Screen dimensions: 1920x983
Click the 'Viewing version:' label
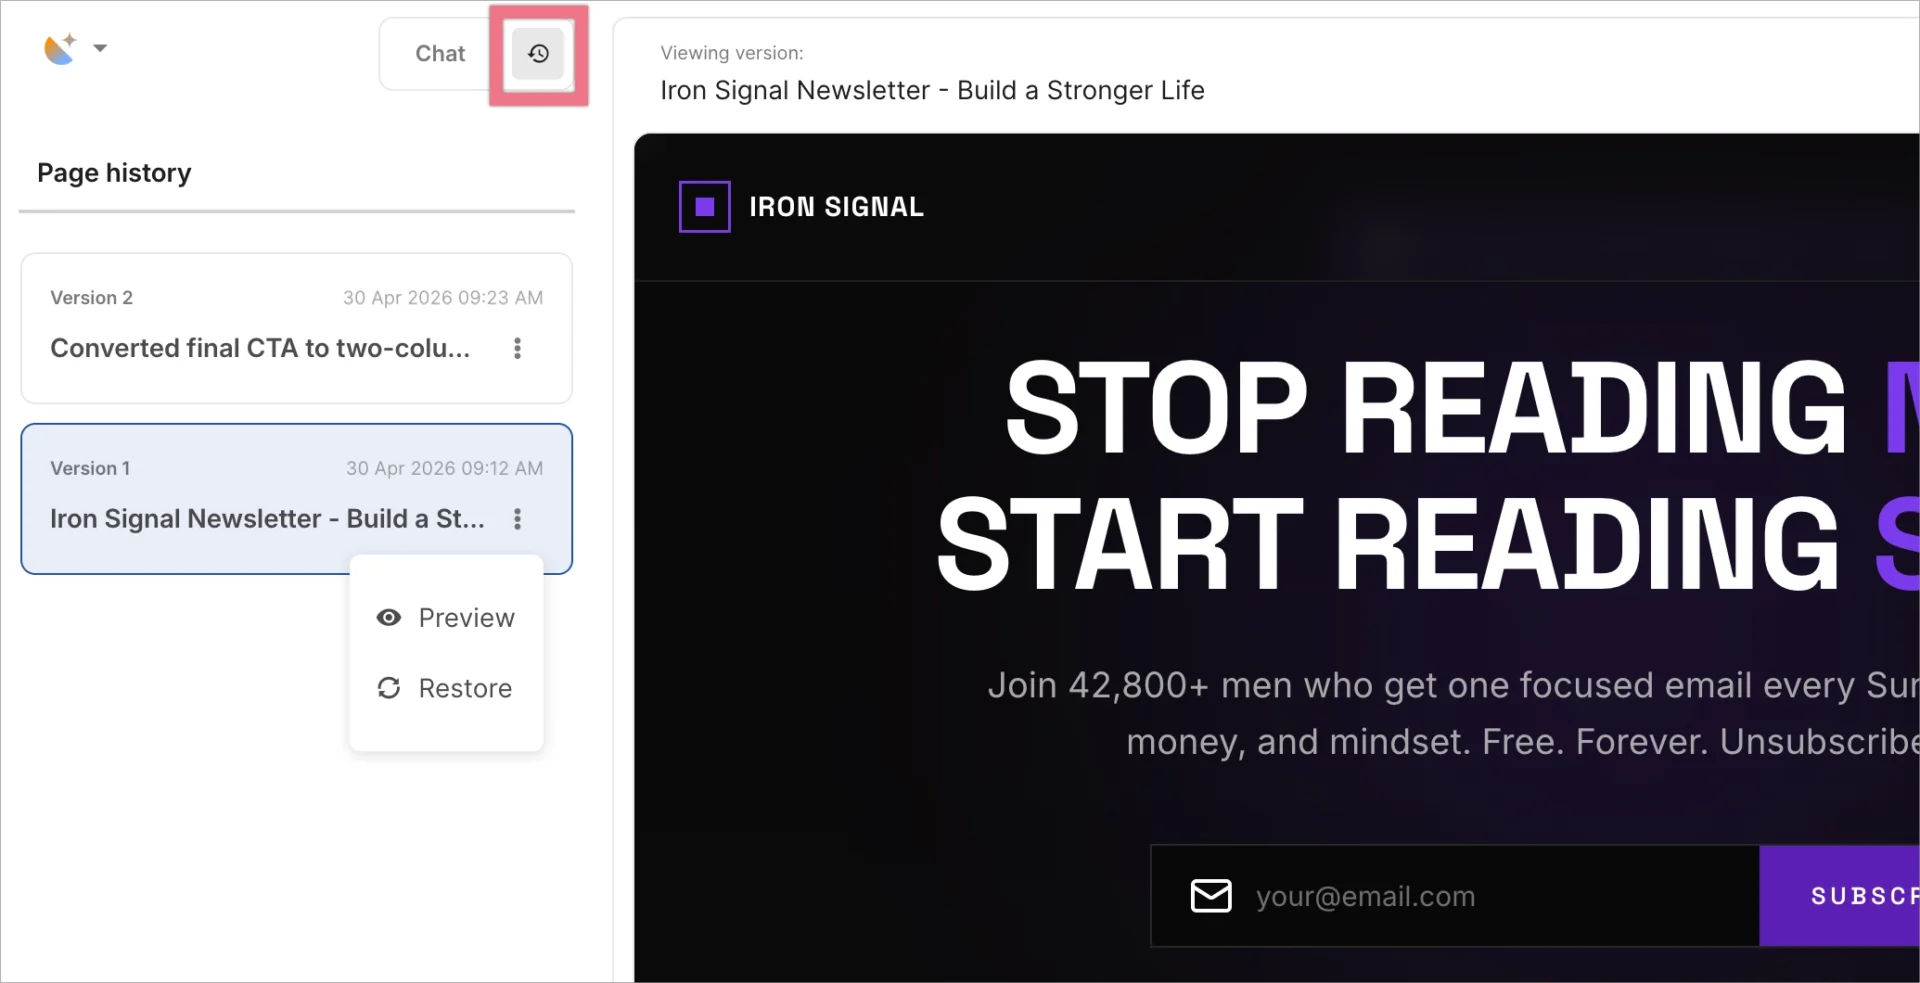coord(732,53)
